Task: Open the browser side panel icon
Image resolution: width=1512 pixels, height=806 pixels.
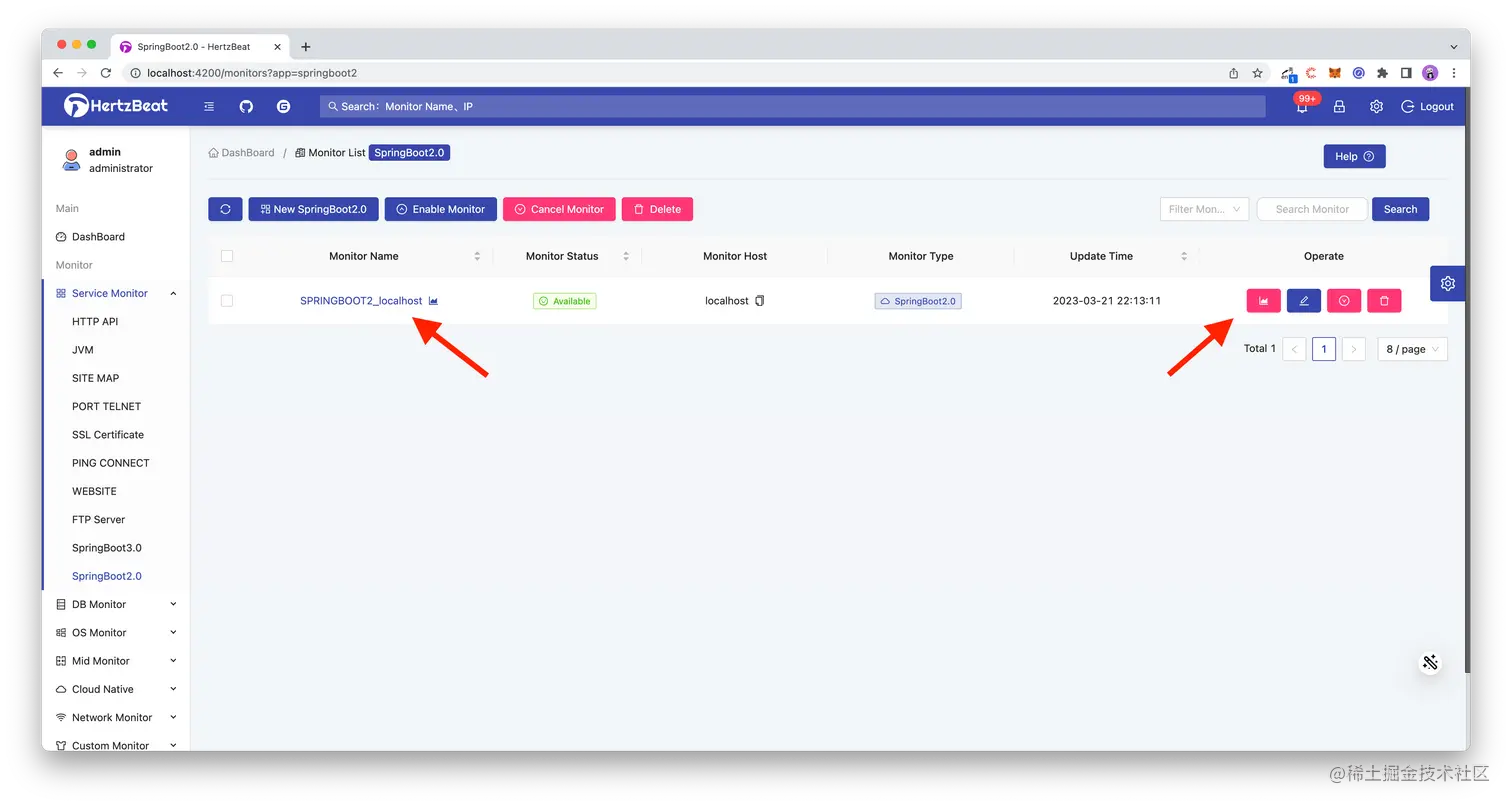Action: [x=1406, y=73]
